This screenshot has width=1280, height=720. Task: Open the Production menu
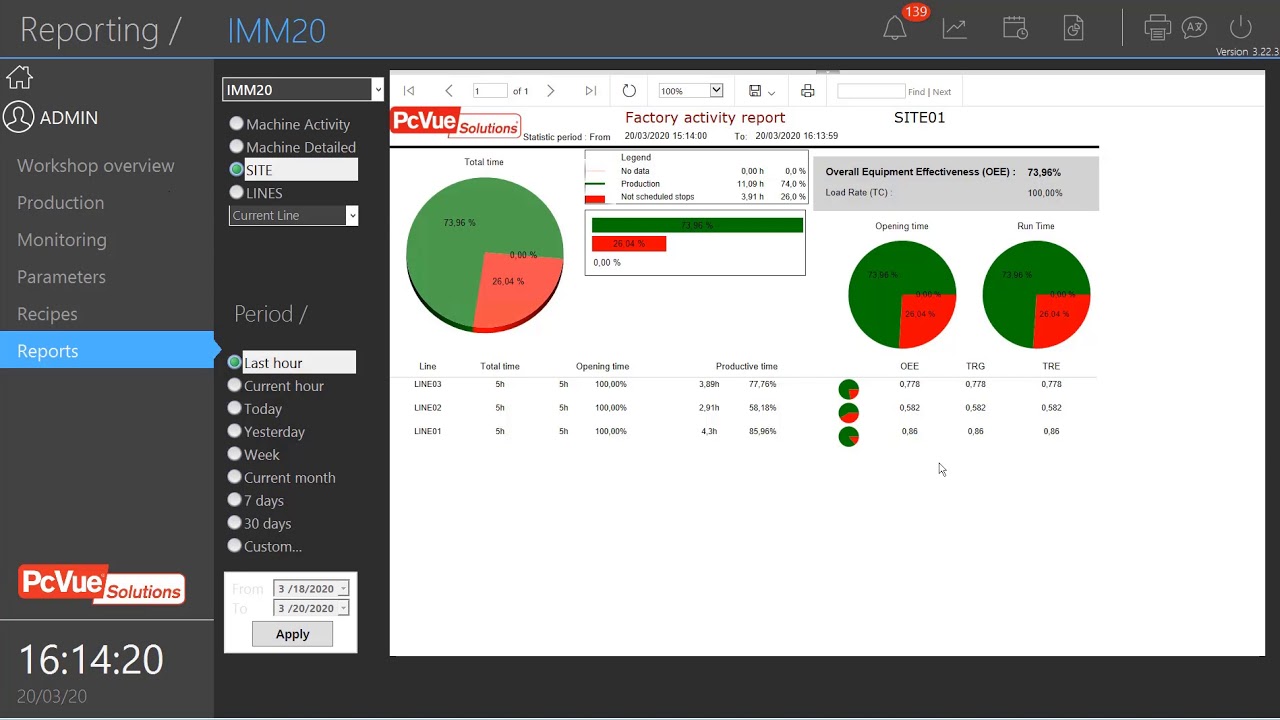[61, 203]
